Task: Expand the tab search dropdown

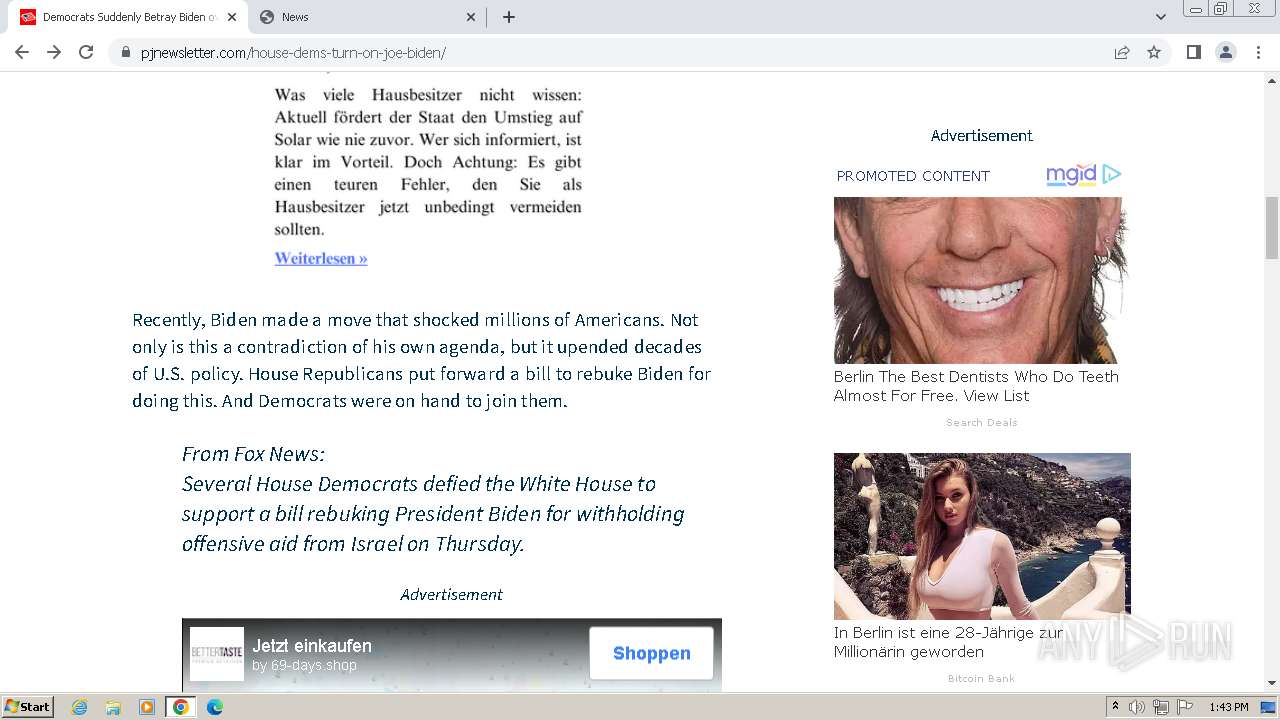Action: pos(1161,17)
